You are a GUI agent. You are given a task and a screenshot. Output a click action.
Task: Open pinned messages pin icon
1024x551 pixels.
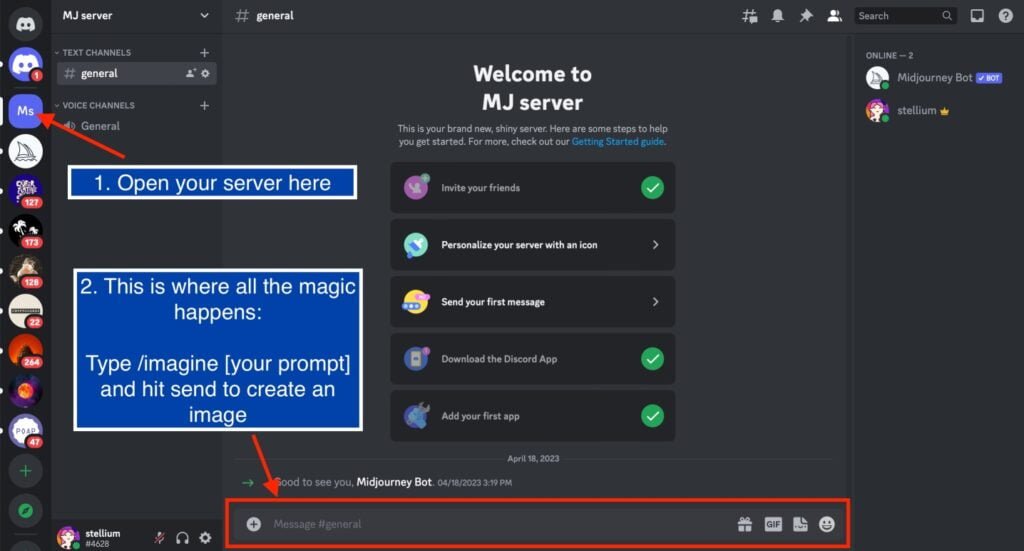tap(806, 16)
